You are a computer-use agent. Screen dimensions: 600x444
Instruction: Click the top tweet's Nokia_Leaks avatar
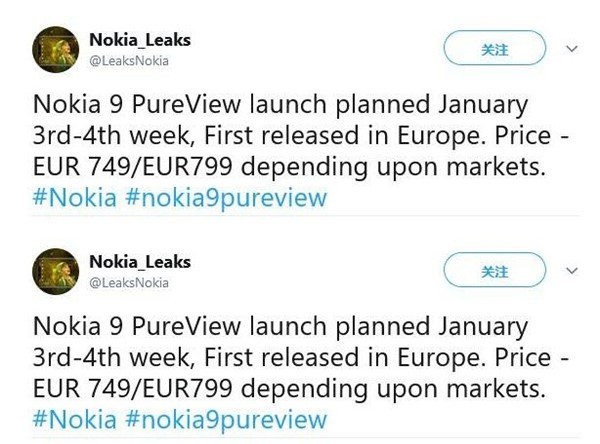point(58,49)
